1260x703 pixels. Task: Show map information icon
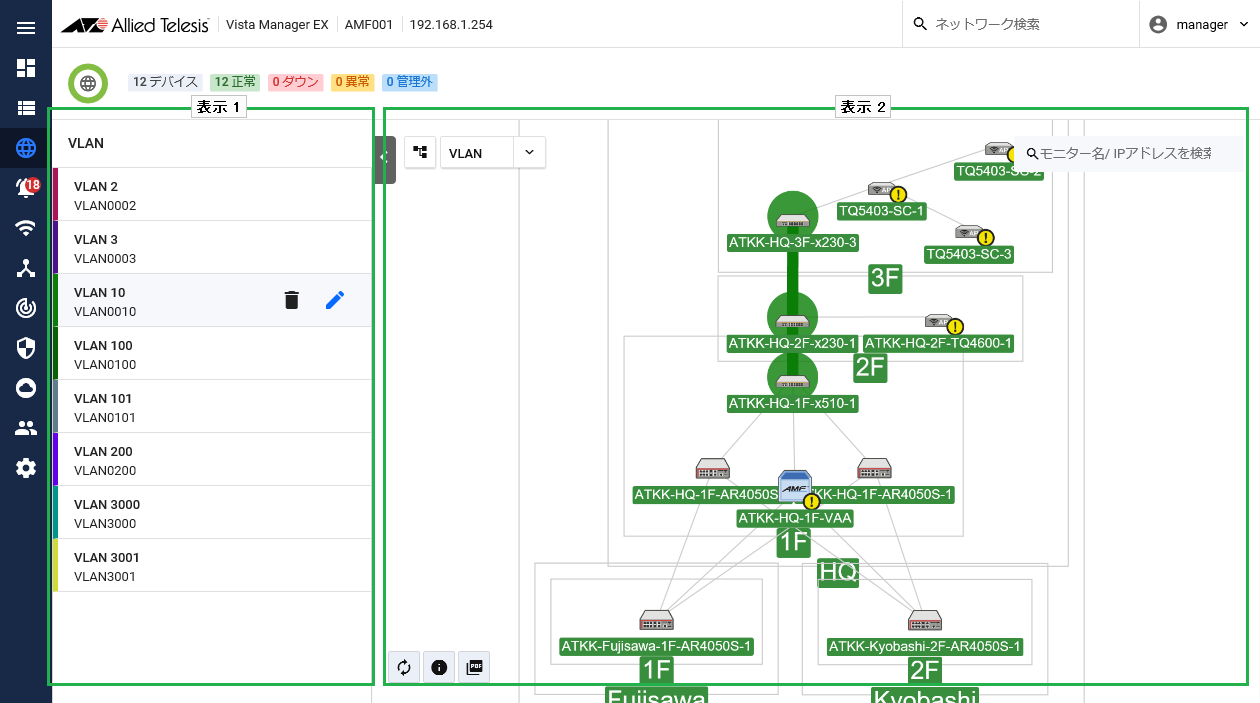[439, 667]
